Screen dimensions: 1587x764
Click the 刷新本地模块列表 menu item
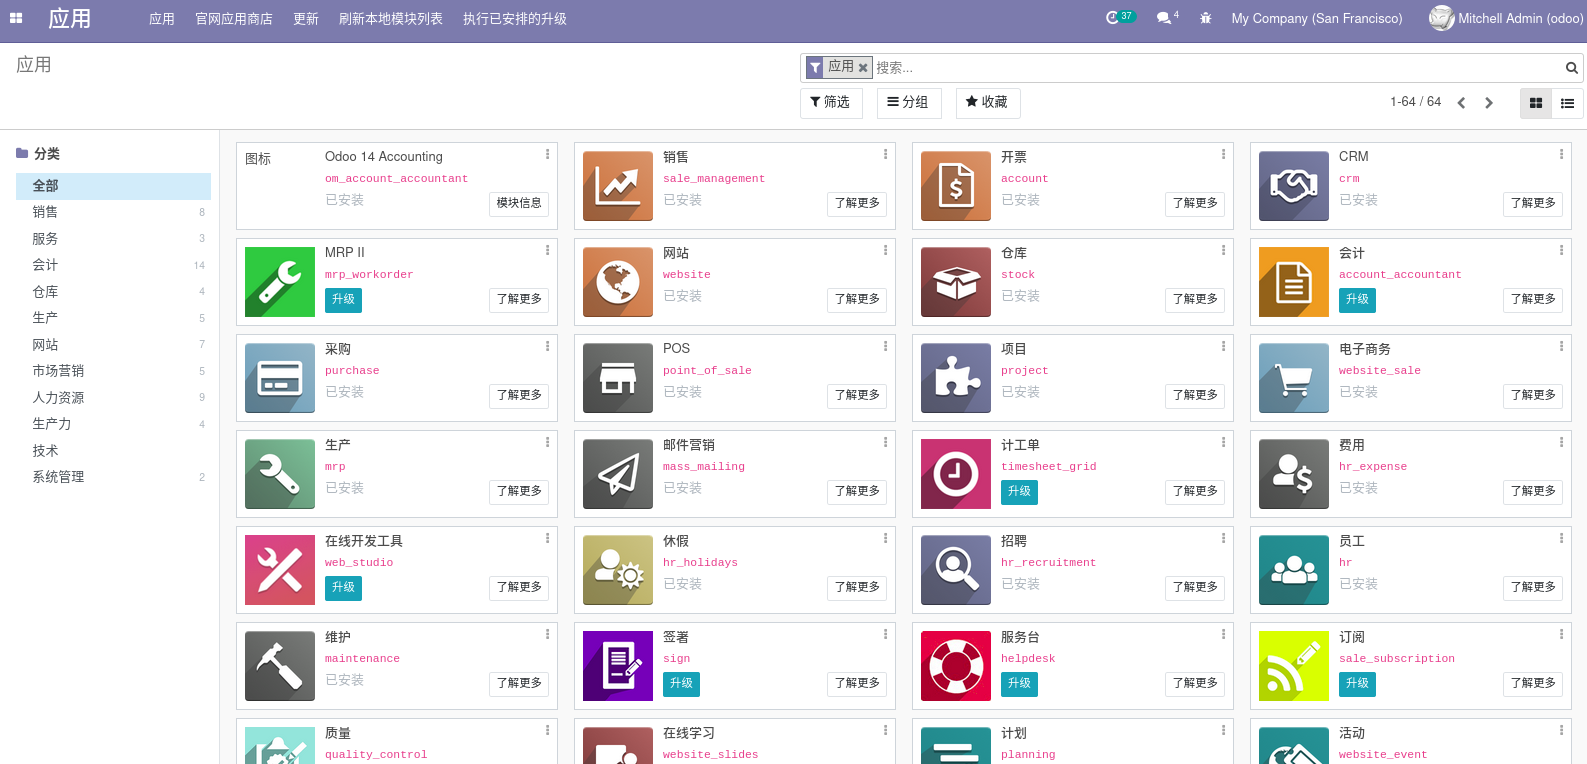(x=390, y=19)
